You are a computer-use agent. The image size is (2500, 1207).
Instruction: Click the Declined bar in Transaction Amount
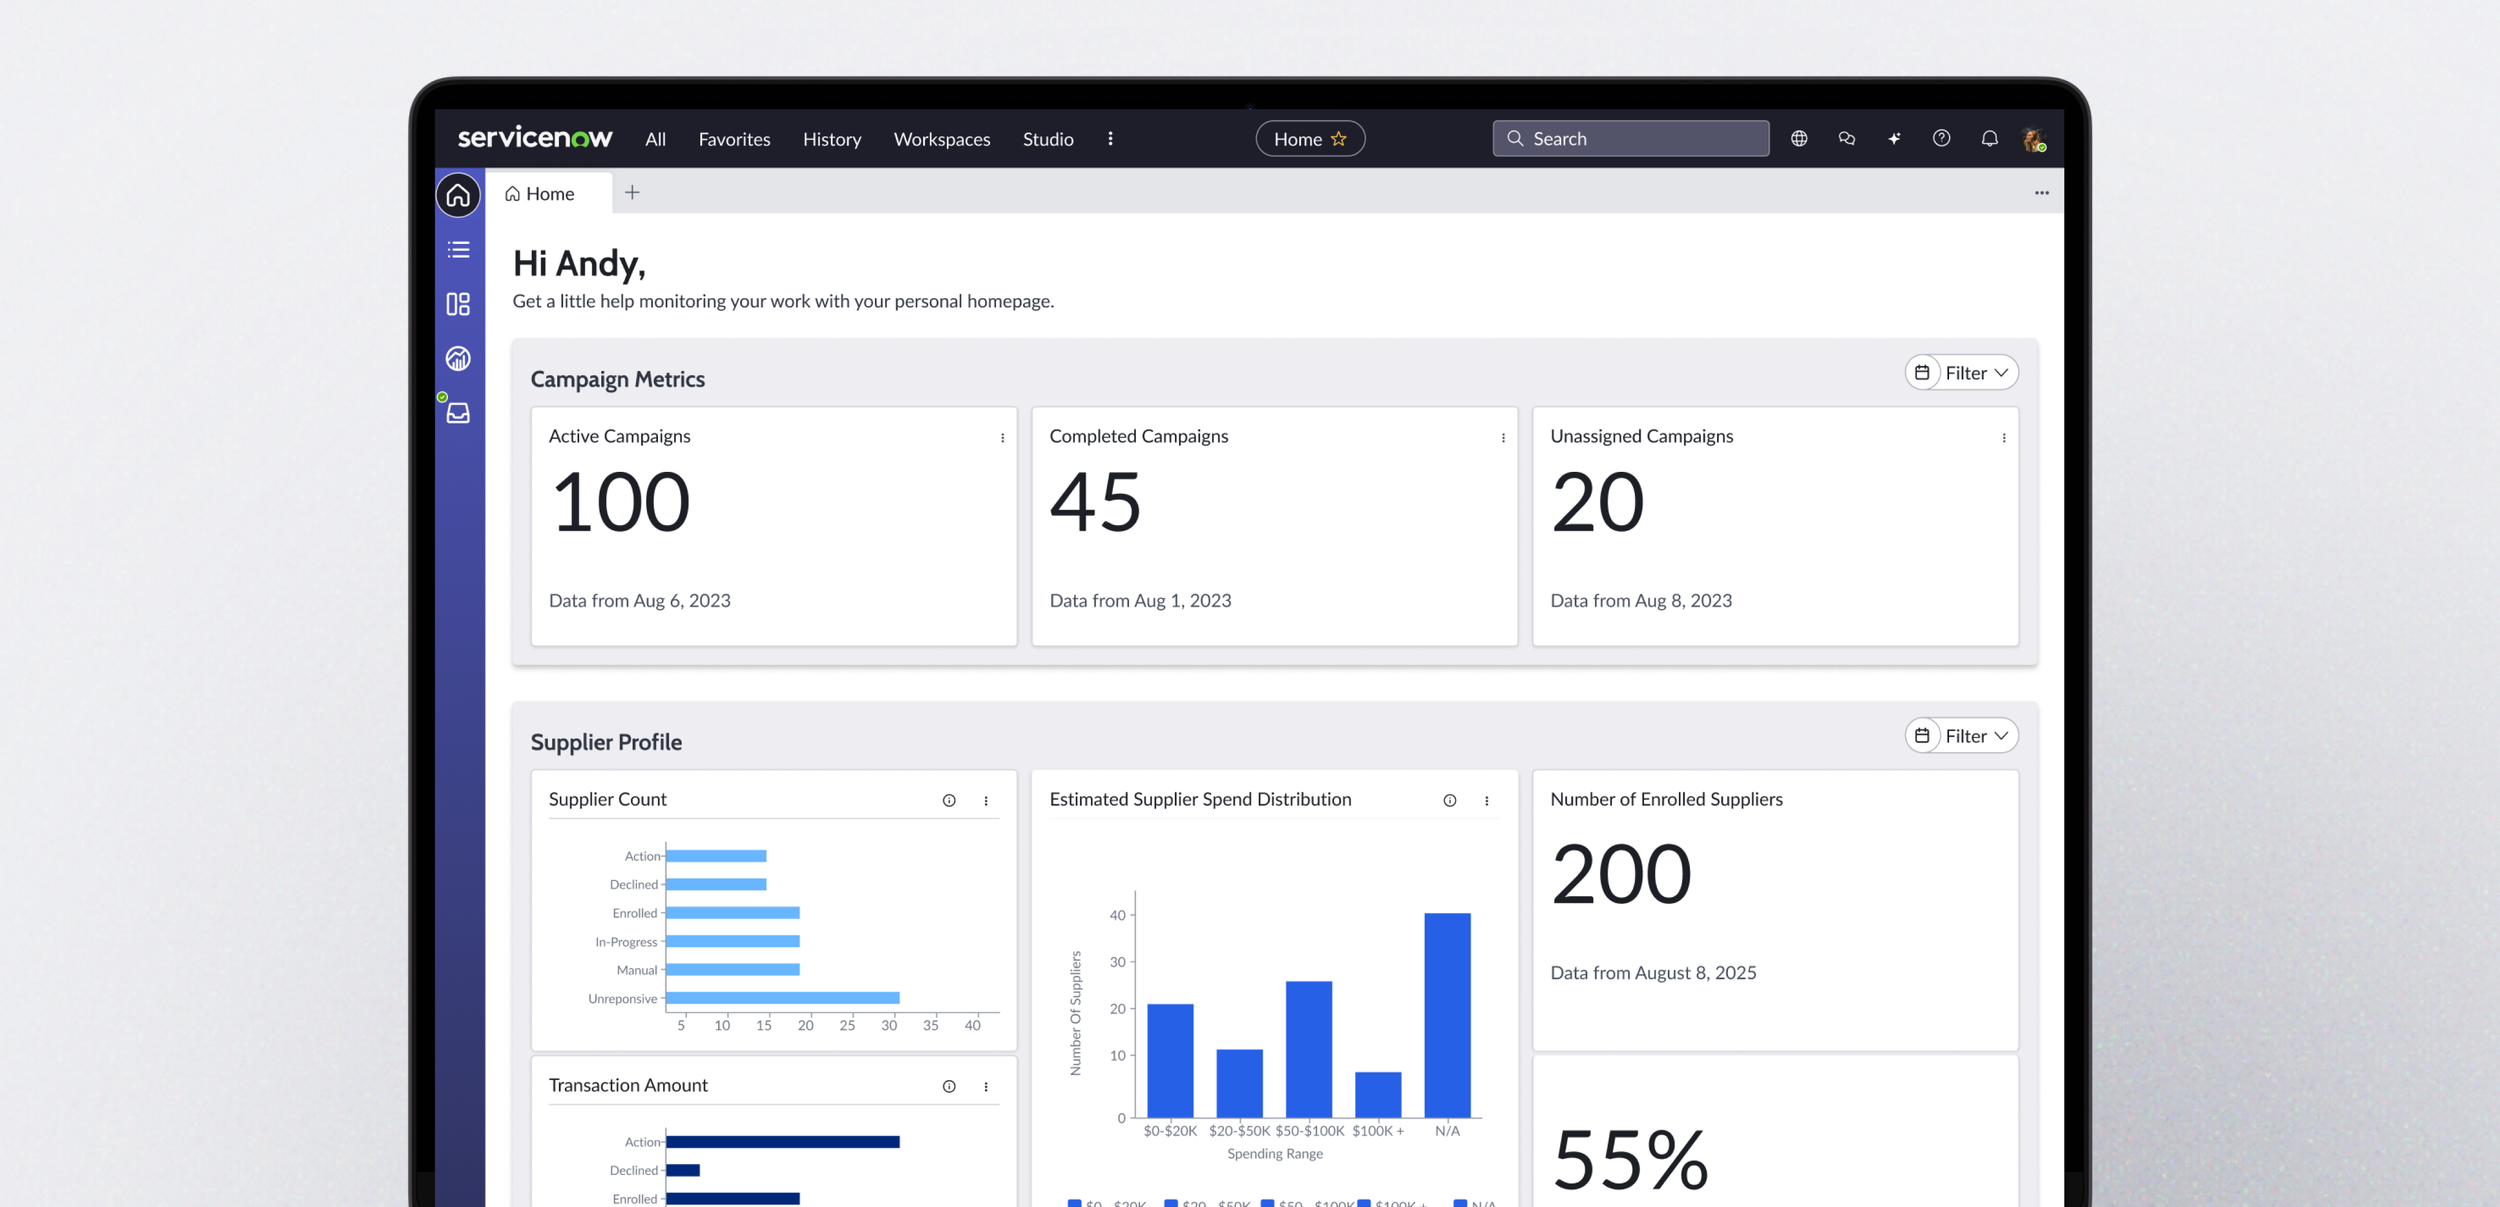(683, 1170)
